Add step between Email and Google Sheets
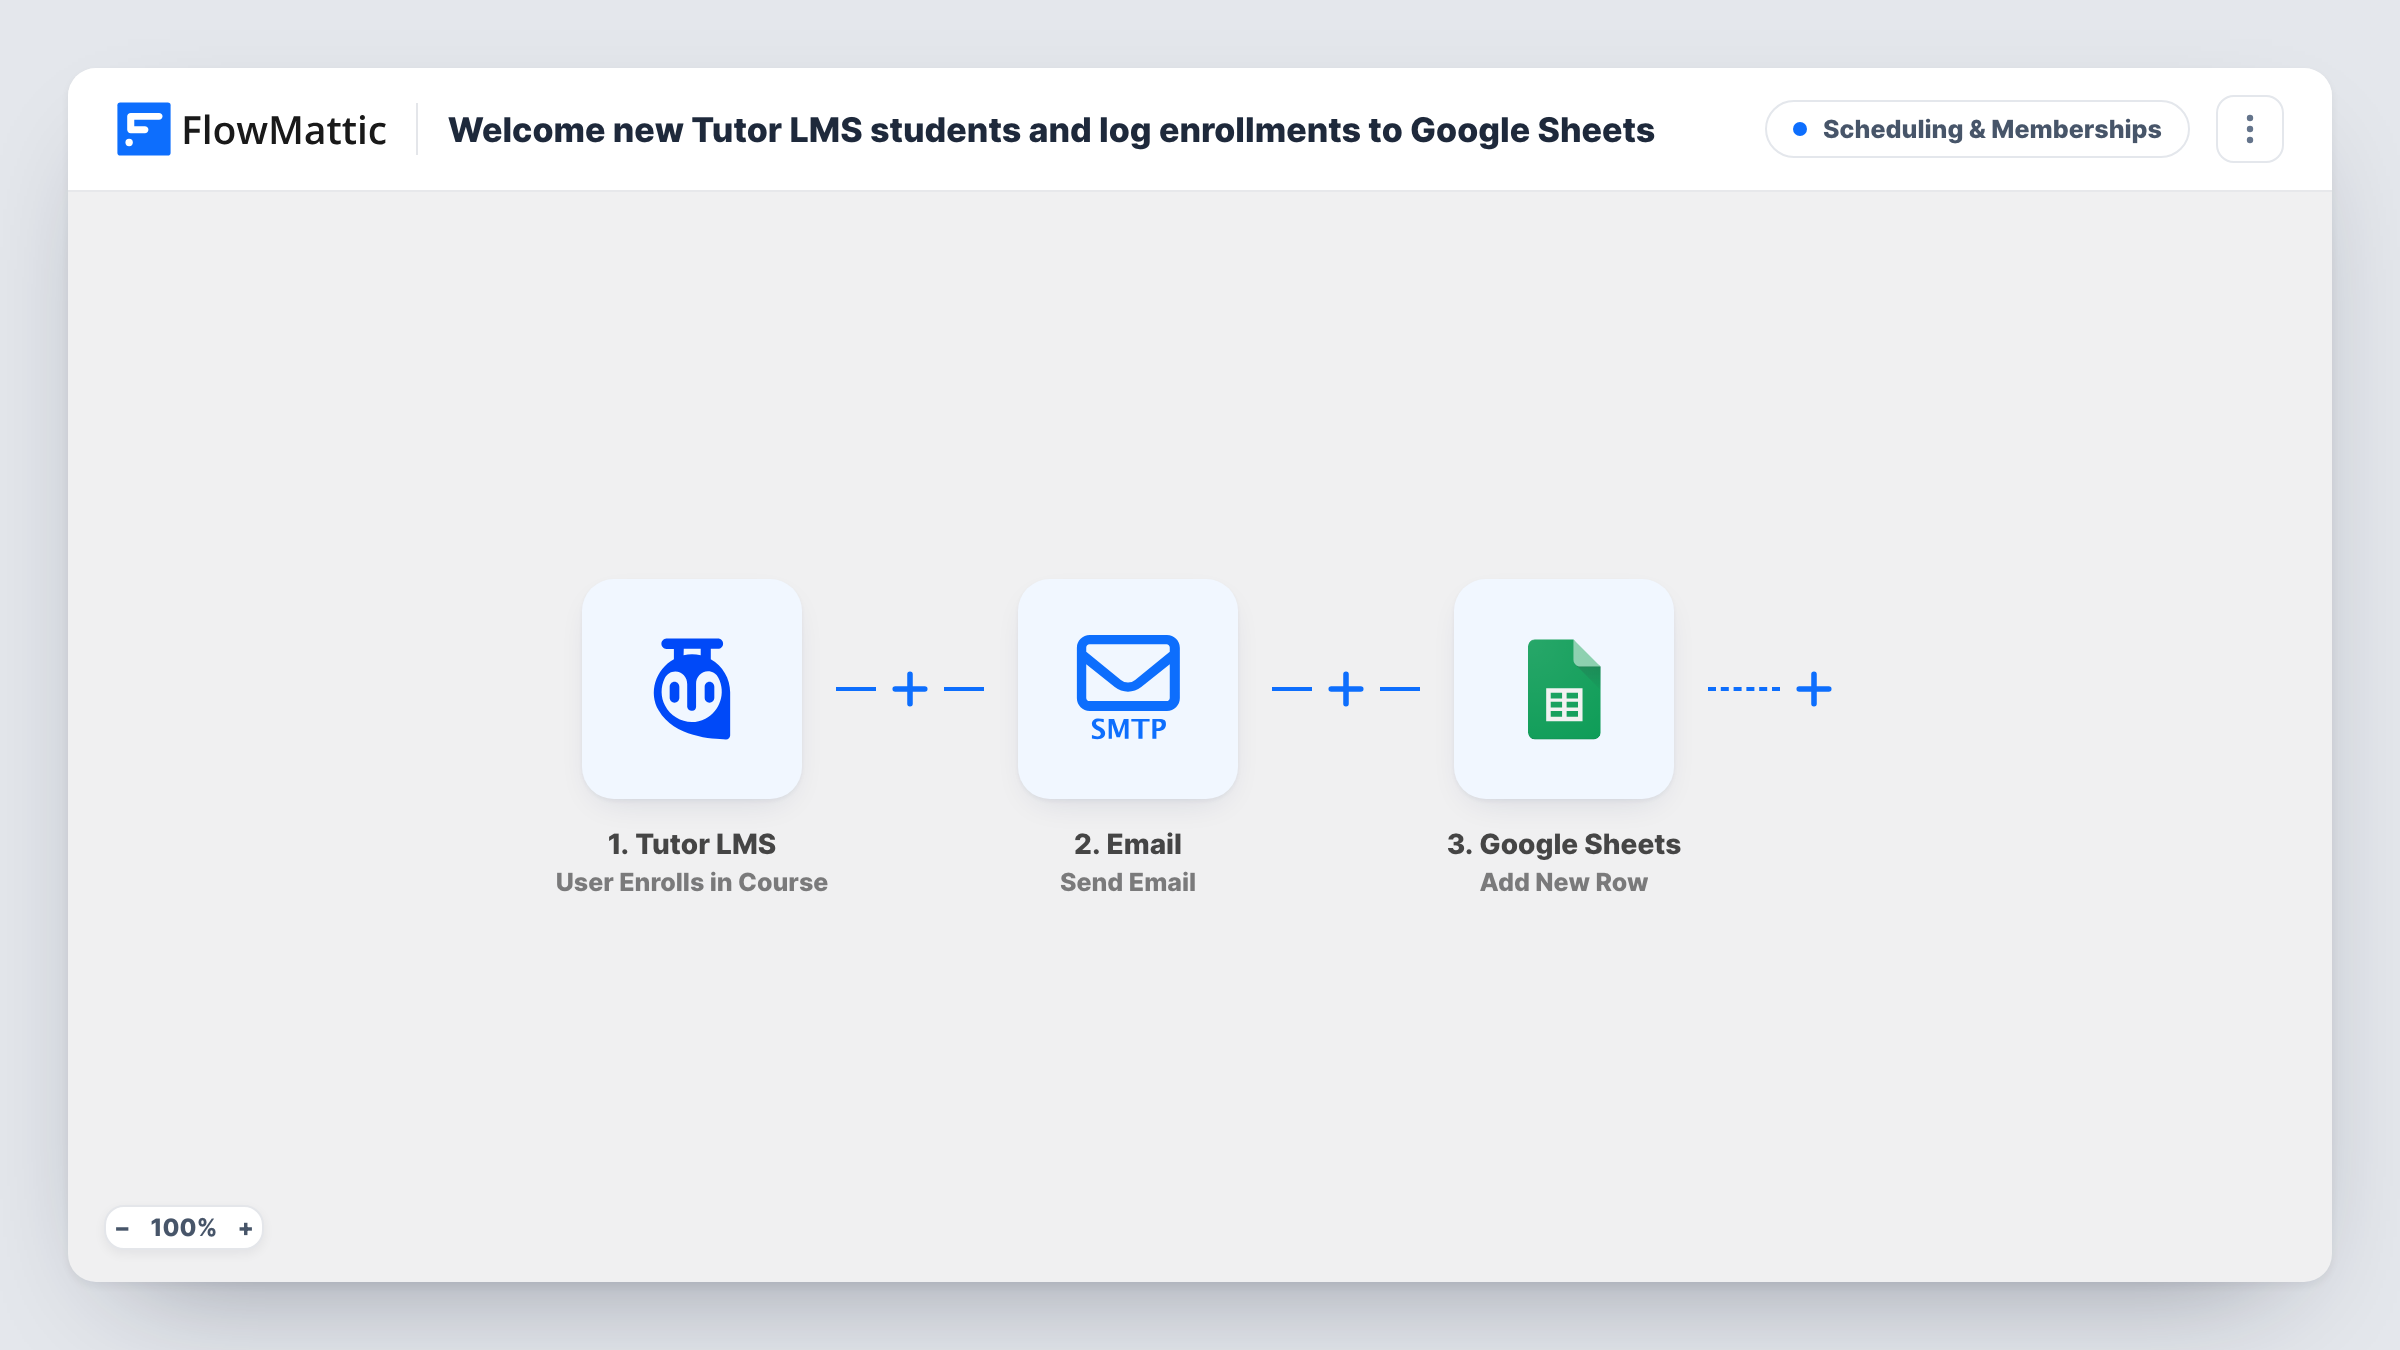The height and width of the screenshot is (1350, 2400). (1346, 689)
